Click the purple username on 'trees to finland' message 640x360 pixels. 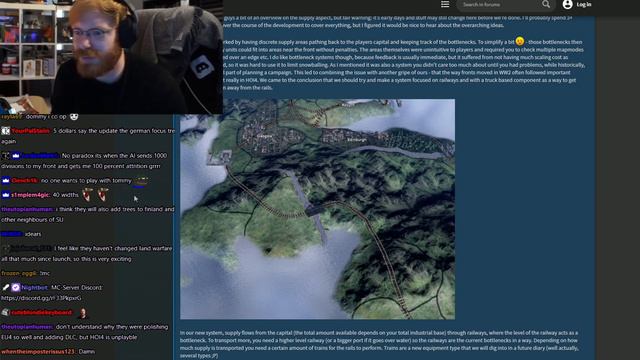(27, 209)
